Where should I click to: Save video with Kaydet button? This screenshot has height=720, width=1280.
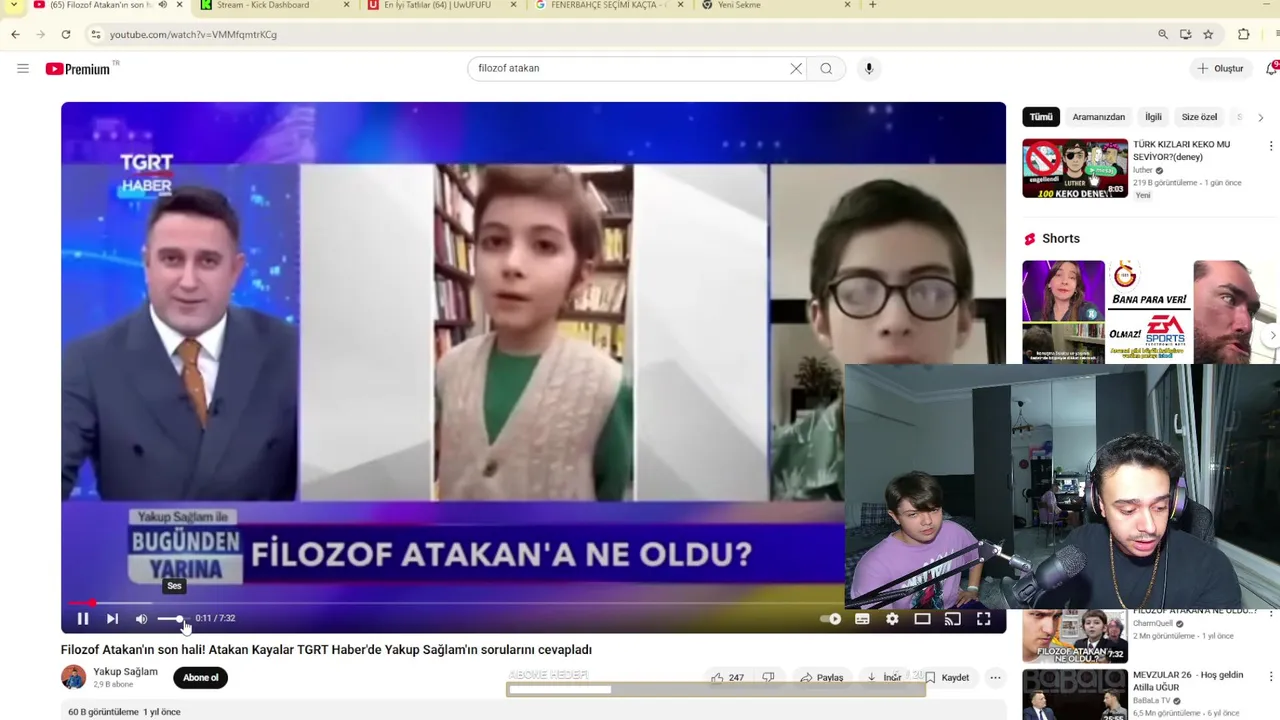[946, 677]
